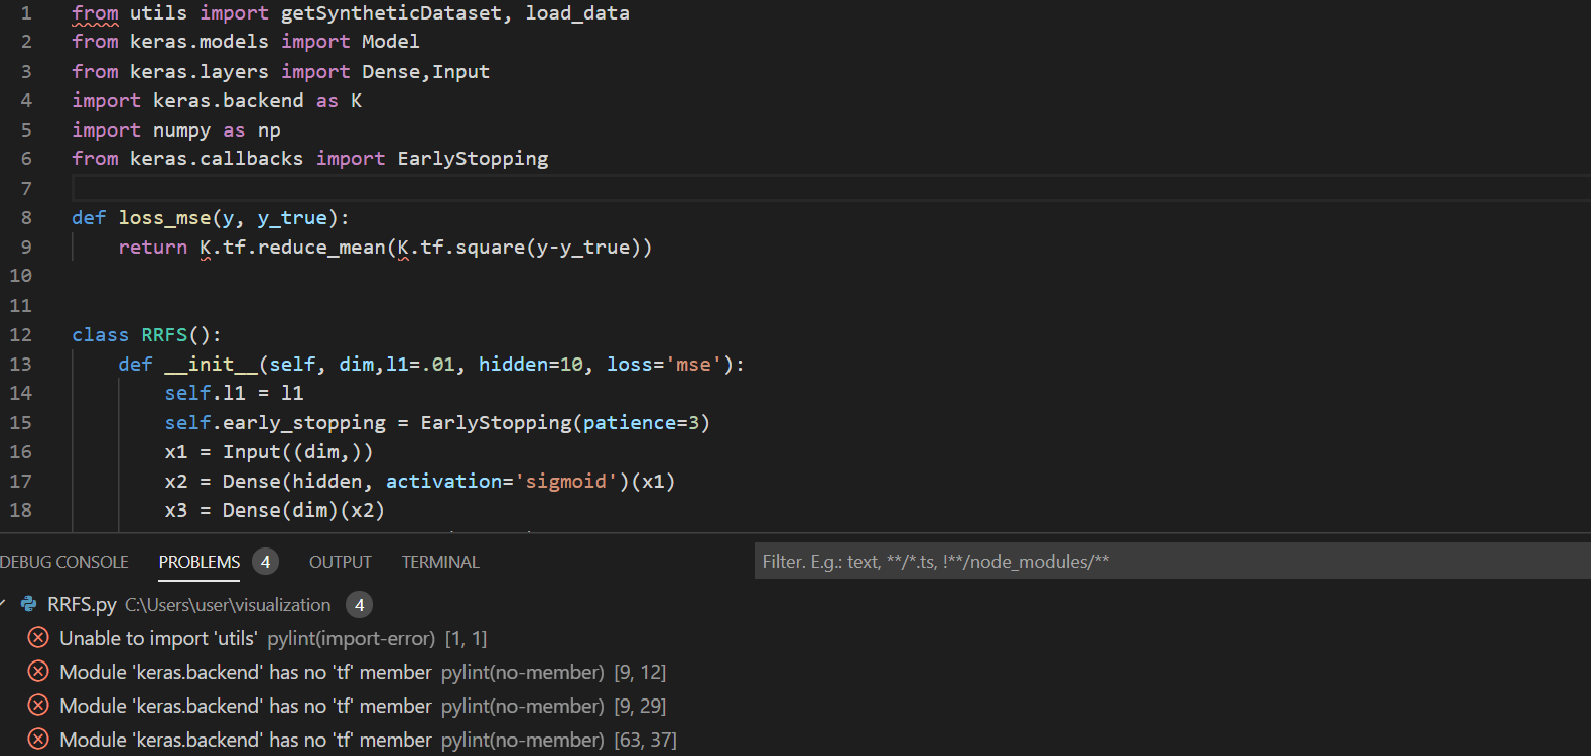The image size is (1591, 756).
Task: Click the 'C:\Users\user\visualization' path text
Action: pyautogui.click(x=228, y=604)
